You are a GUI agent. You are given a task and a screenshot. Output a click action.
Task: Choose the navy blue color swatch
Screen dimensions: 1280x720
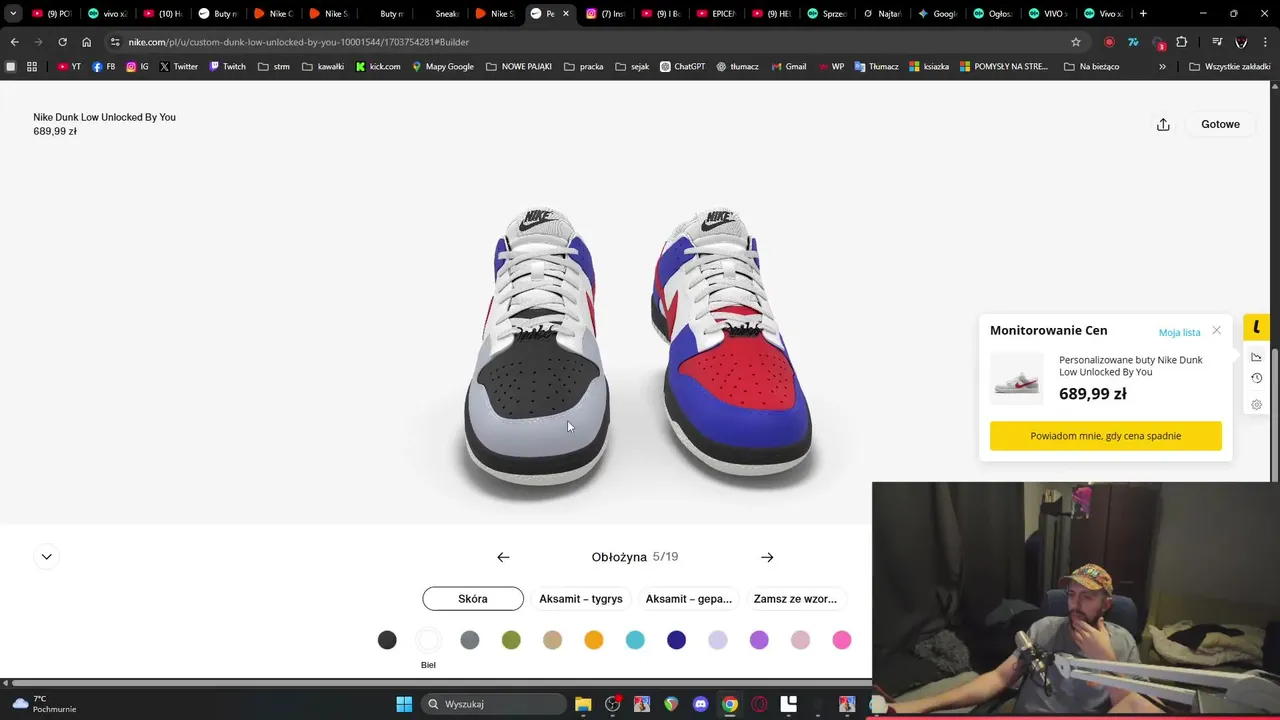(677, 640)
